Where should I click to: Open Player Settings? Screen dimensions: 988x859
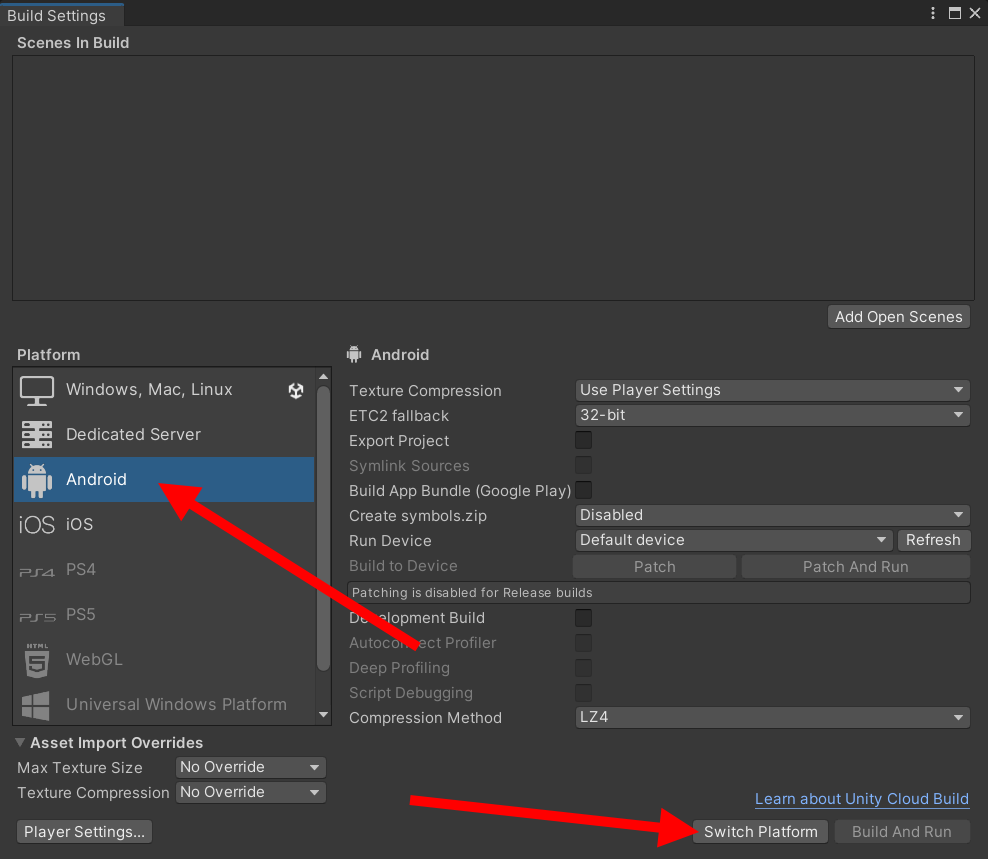(x=84, y=832)
